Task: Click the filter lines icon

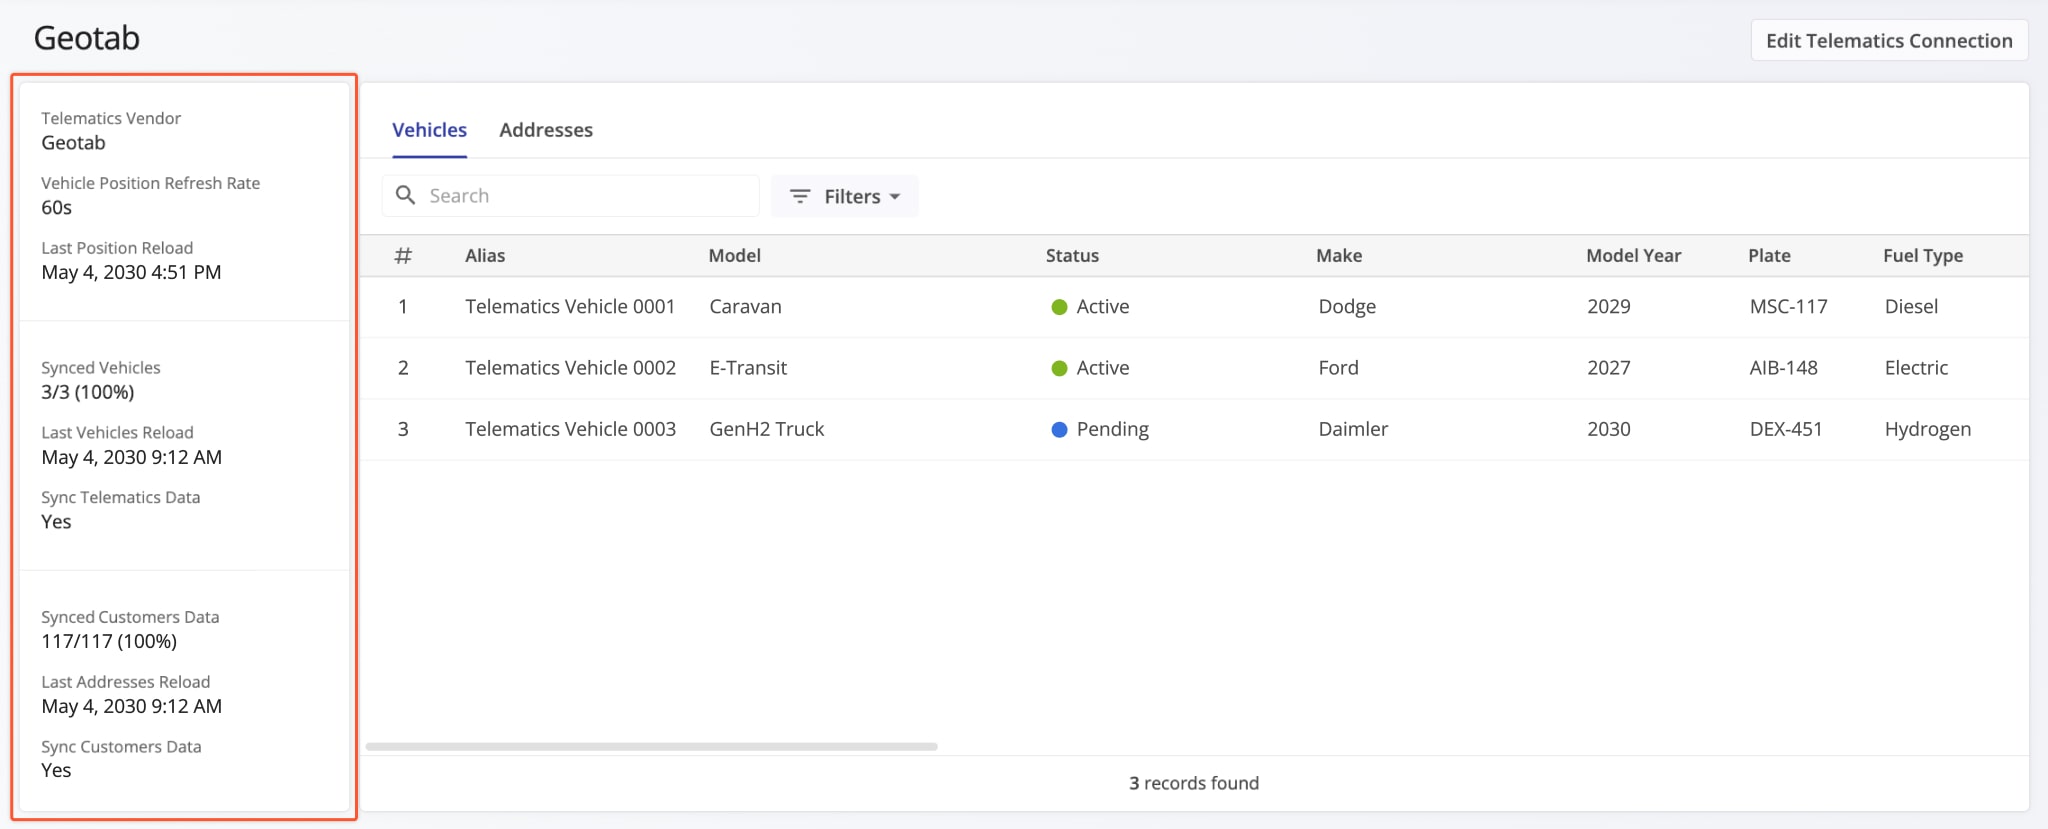Action: point(800,196)
